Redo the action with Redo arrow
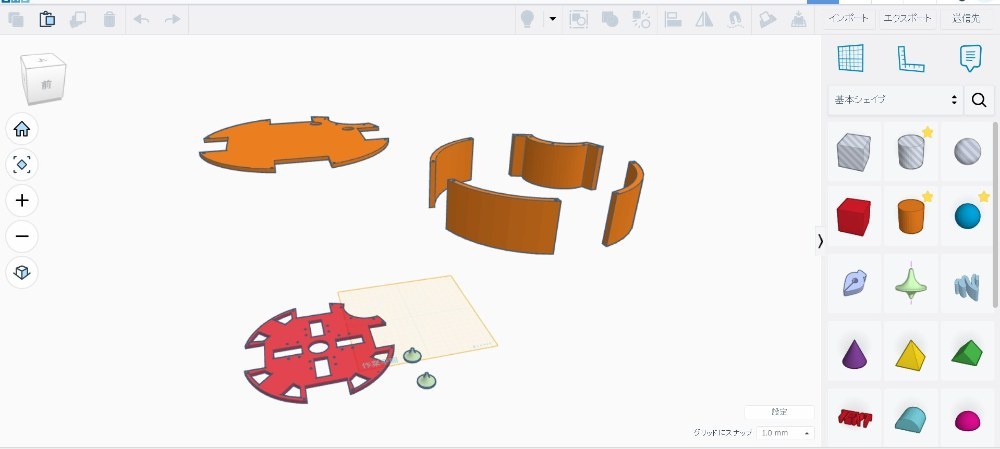This screenshot has width=1000, height=449. pos(173,19)
